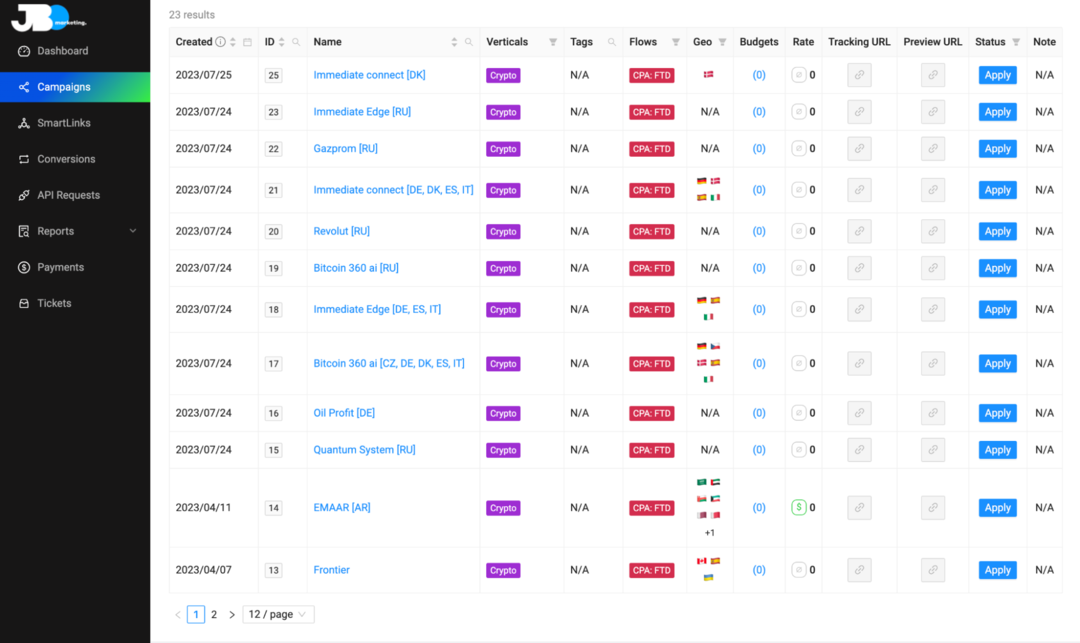Screen dimensions: 1080x643
Task: Sort campaigns by Created date
Action: pos(233,42)
